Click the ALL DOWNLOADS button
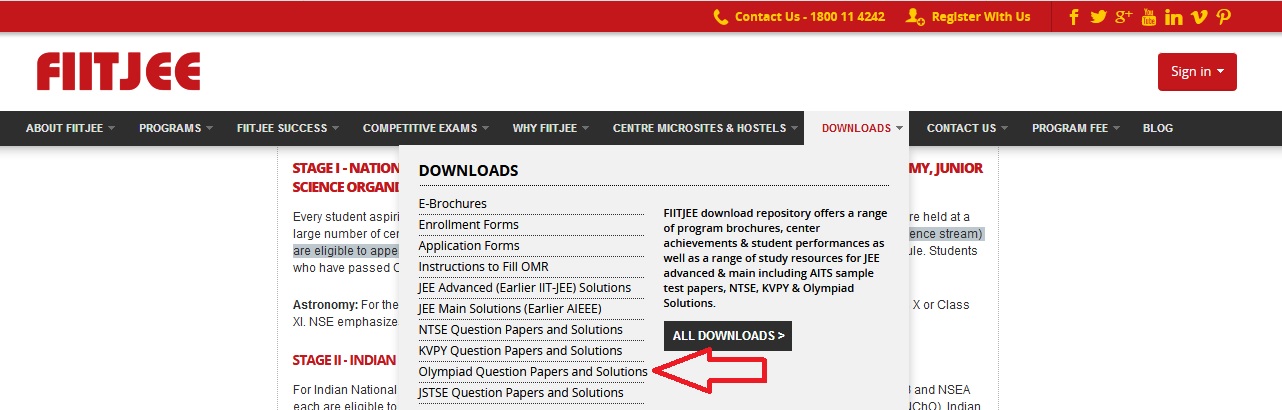Screen dimensions: 1282x410 pyautogui.click(x=728, y=336)
